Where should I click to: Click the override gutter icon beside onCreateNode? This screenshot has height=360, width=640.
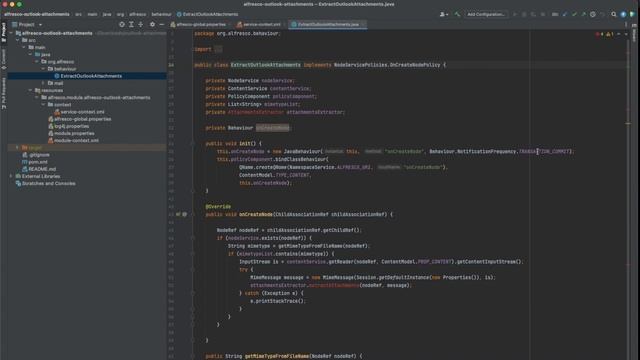pos(178,214)
